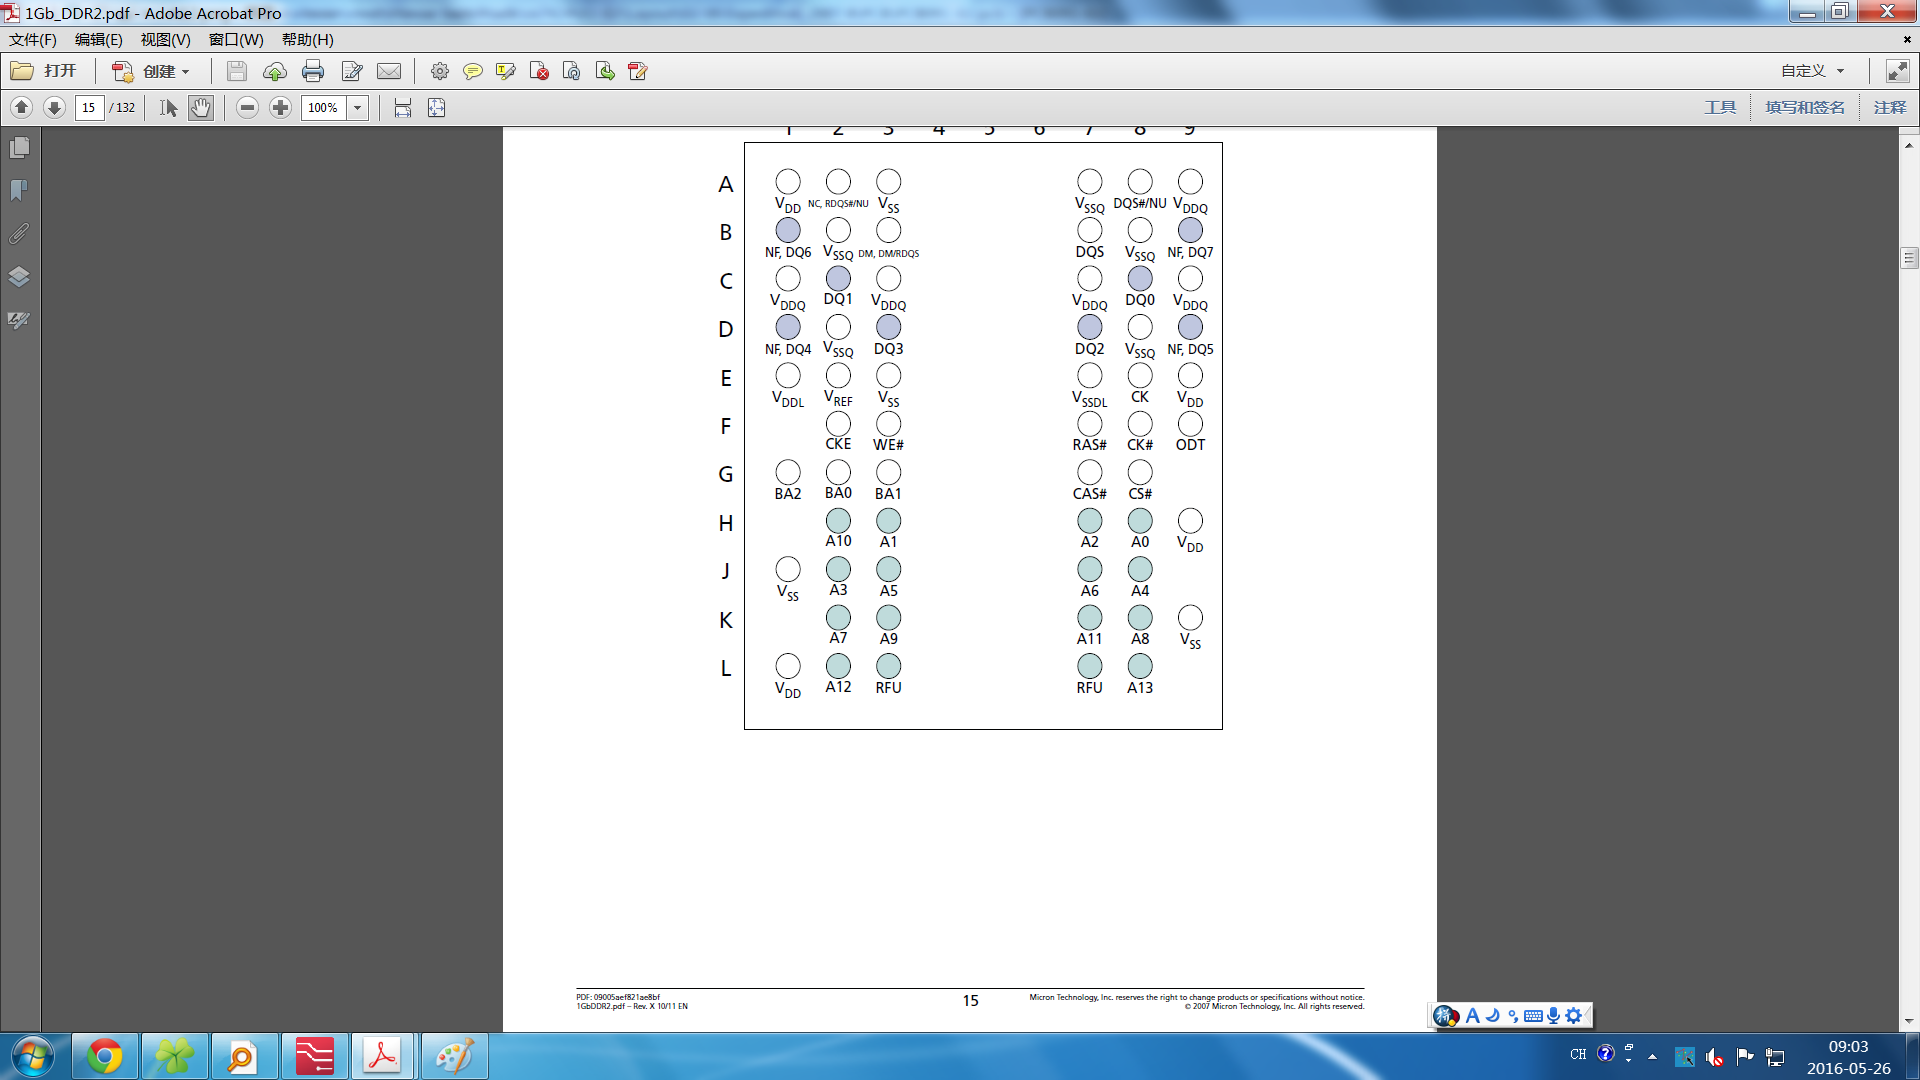Click the page number input field
Screen dimensions: 1920x1080
tap(89, 108)
